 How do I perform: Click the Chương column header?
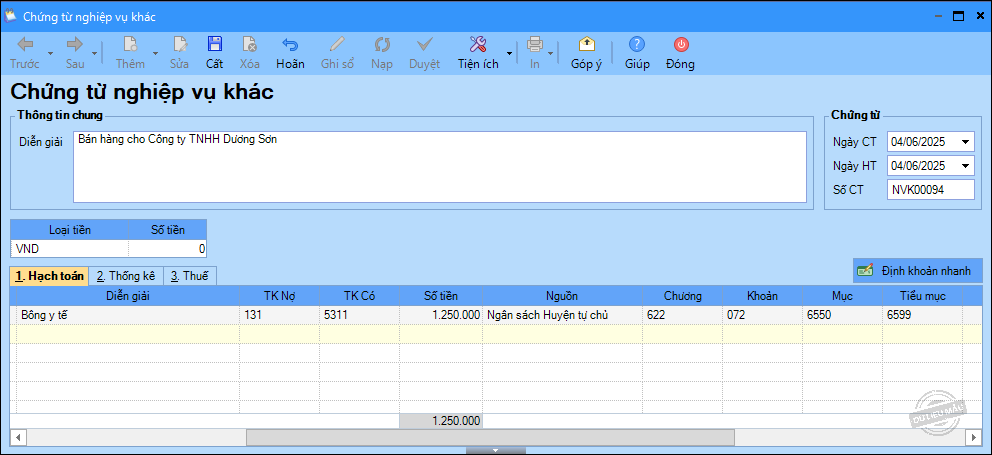[x=683, y=296]
